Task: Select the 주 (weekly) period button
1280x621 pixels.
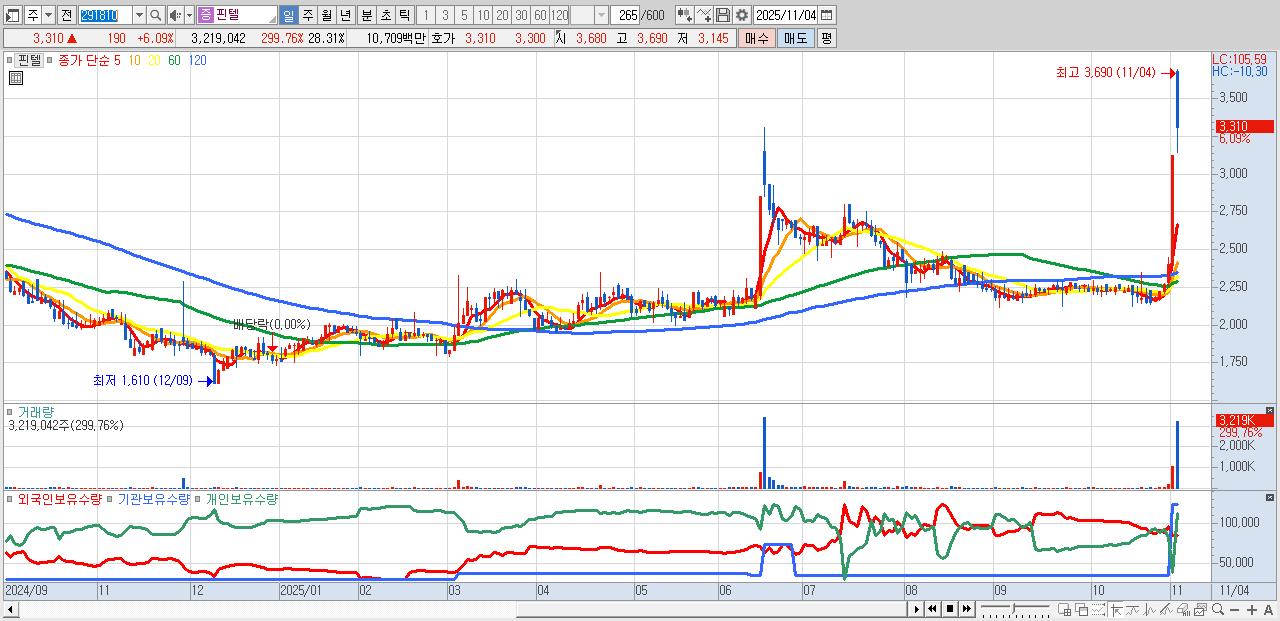Action: pos(307,15)
